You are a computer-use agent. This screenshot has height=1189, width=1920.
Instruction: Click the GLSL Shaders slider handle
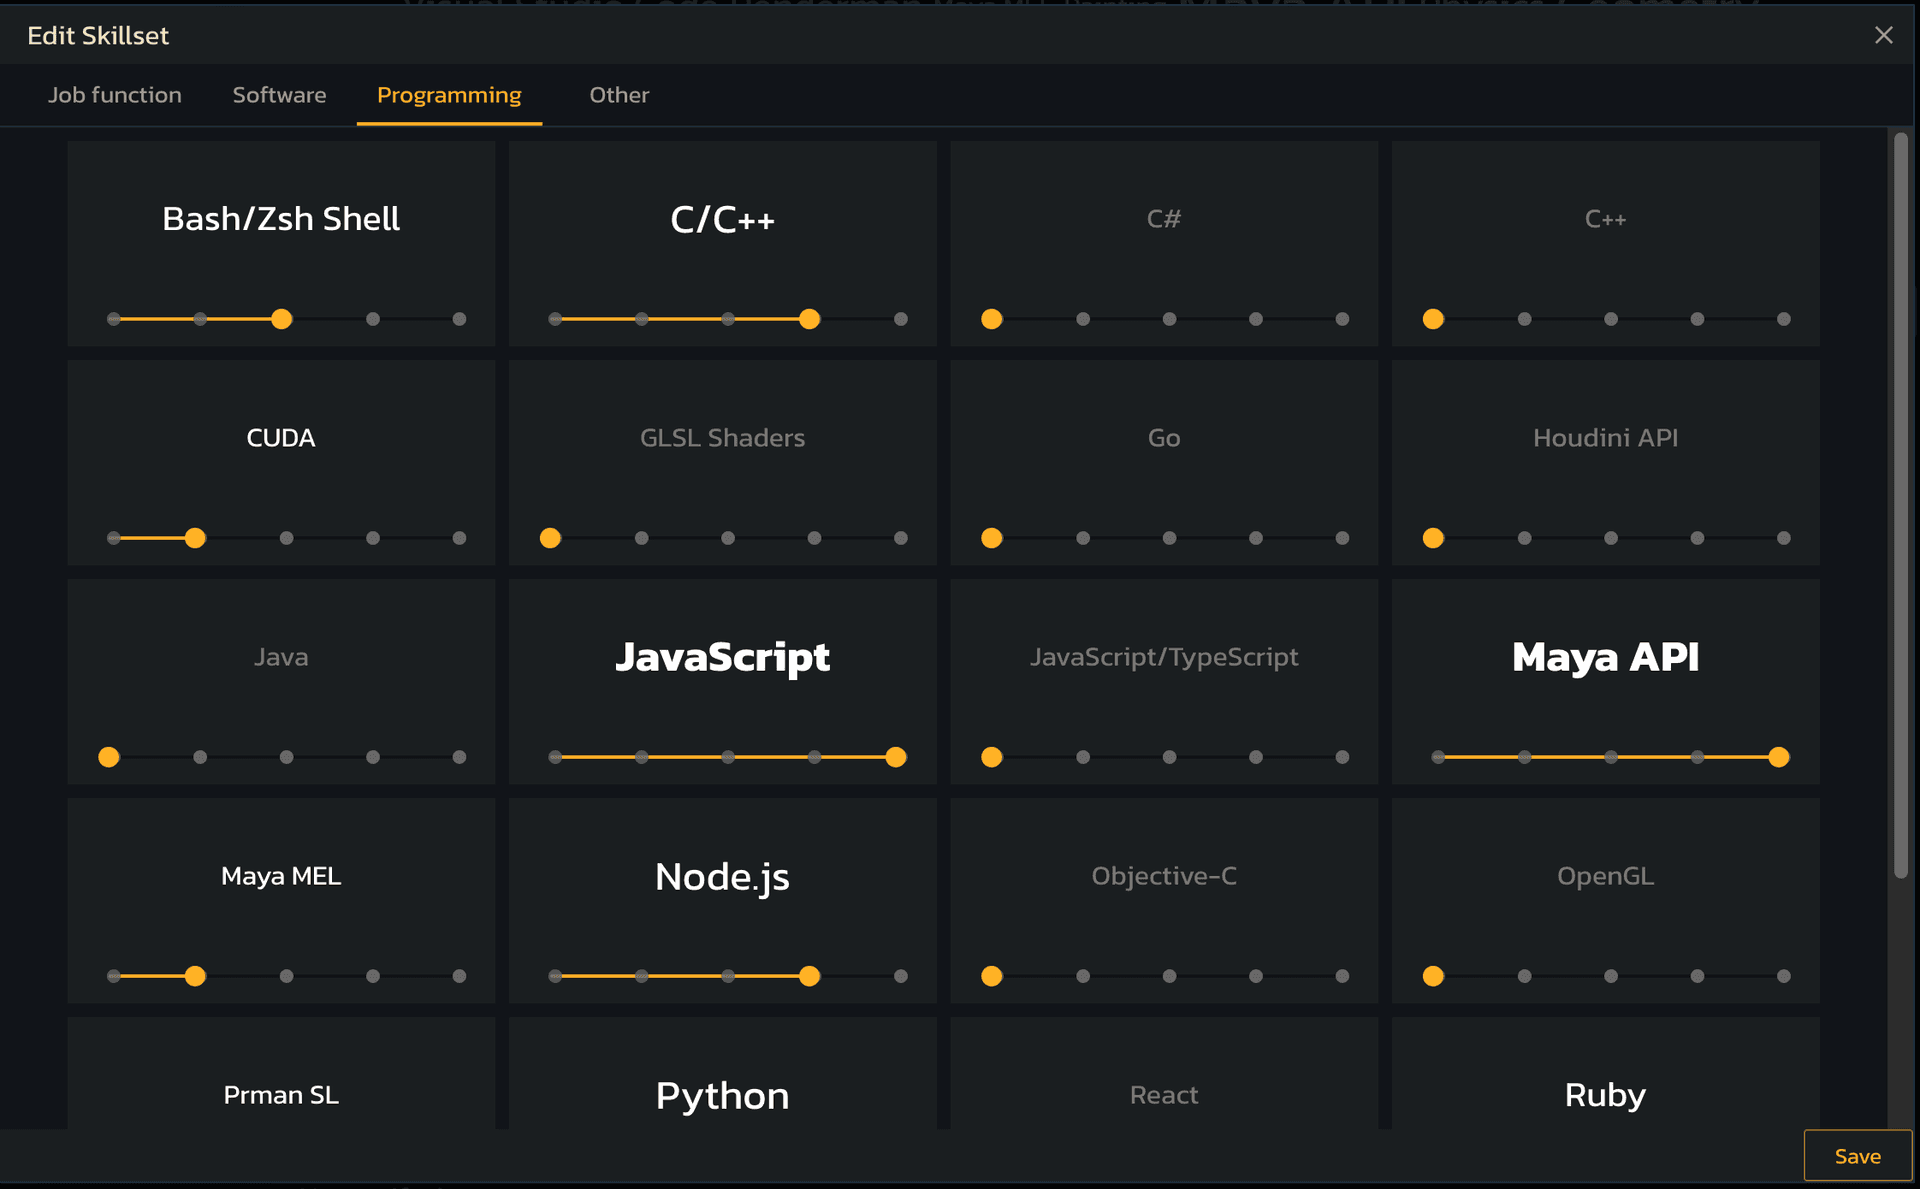(x=550, y=538)
